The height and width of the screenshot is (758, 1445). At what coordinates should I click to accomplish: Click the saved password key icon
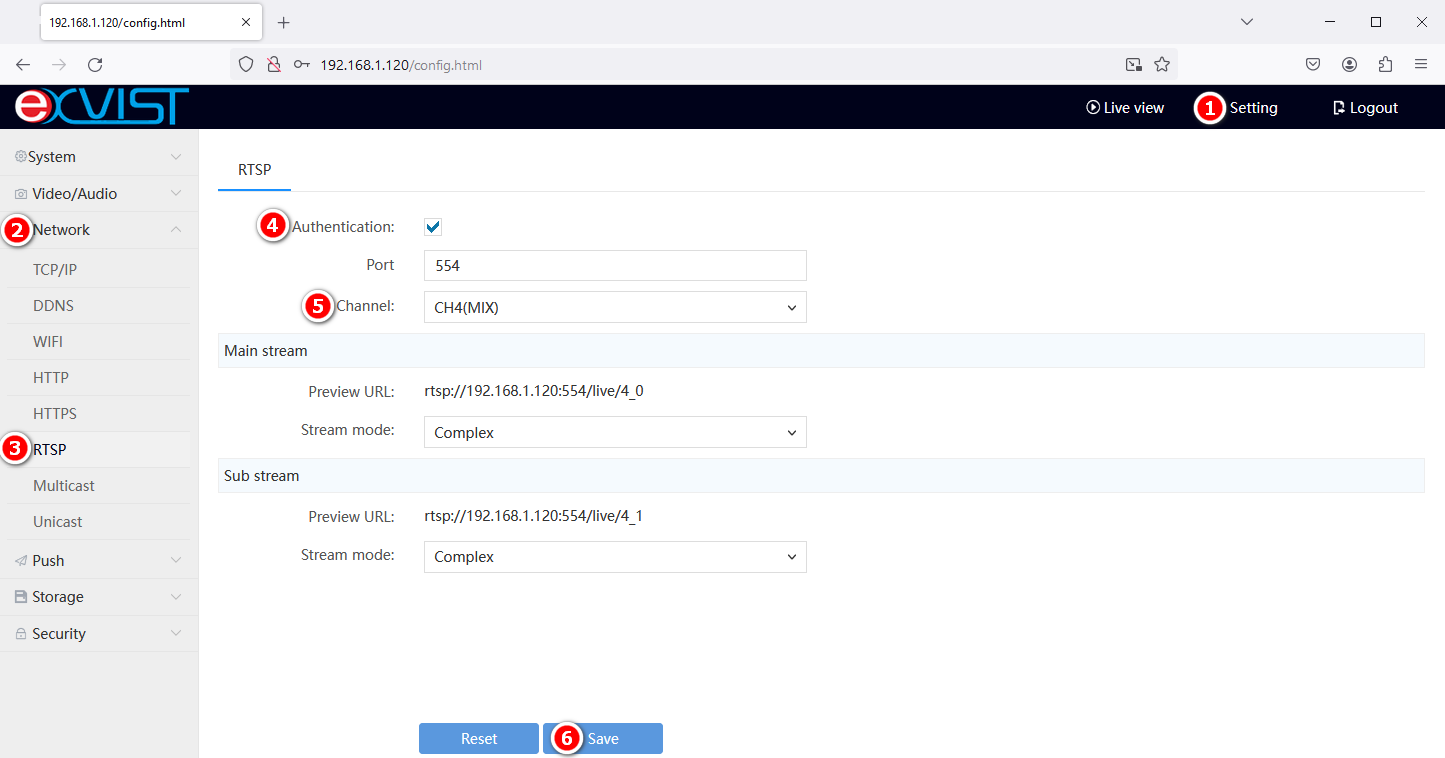(301, 64)
